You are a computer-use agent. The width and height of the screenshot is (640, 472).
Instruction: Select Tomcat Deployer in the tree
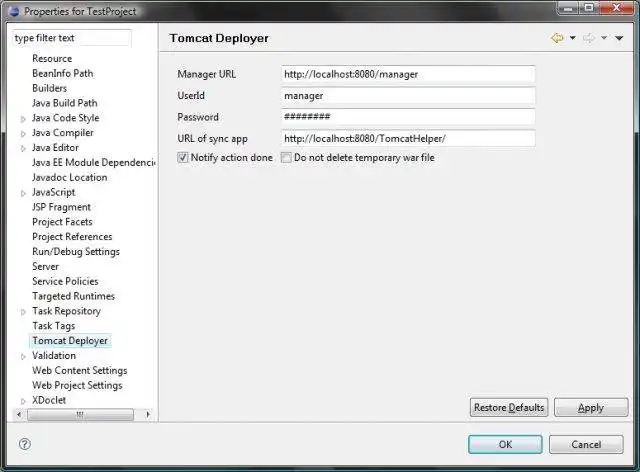click(70, 341)
